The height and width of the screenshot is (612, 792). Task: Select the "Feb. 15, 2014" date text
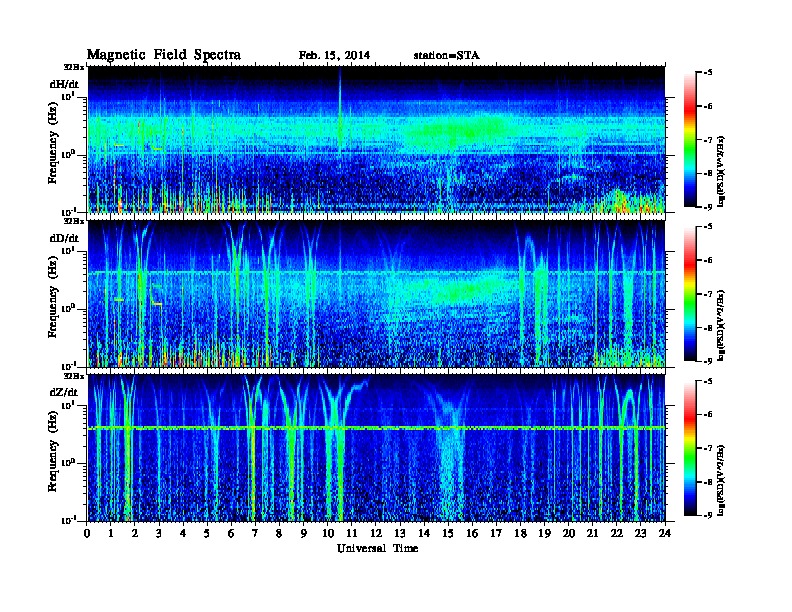[x=334, y=56]
